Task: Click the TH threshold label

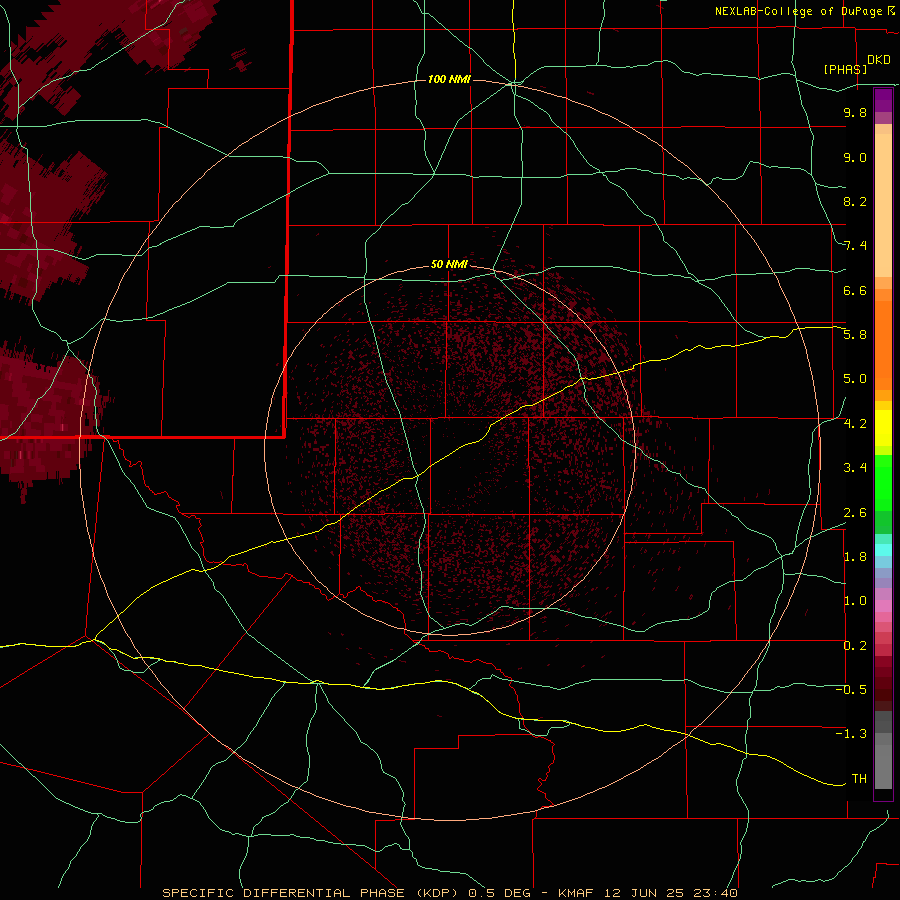Action: coord(859,779)
